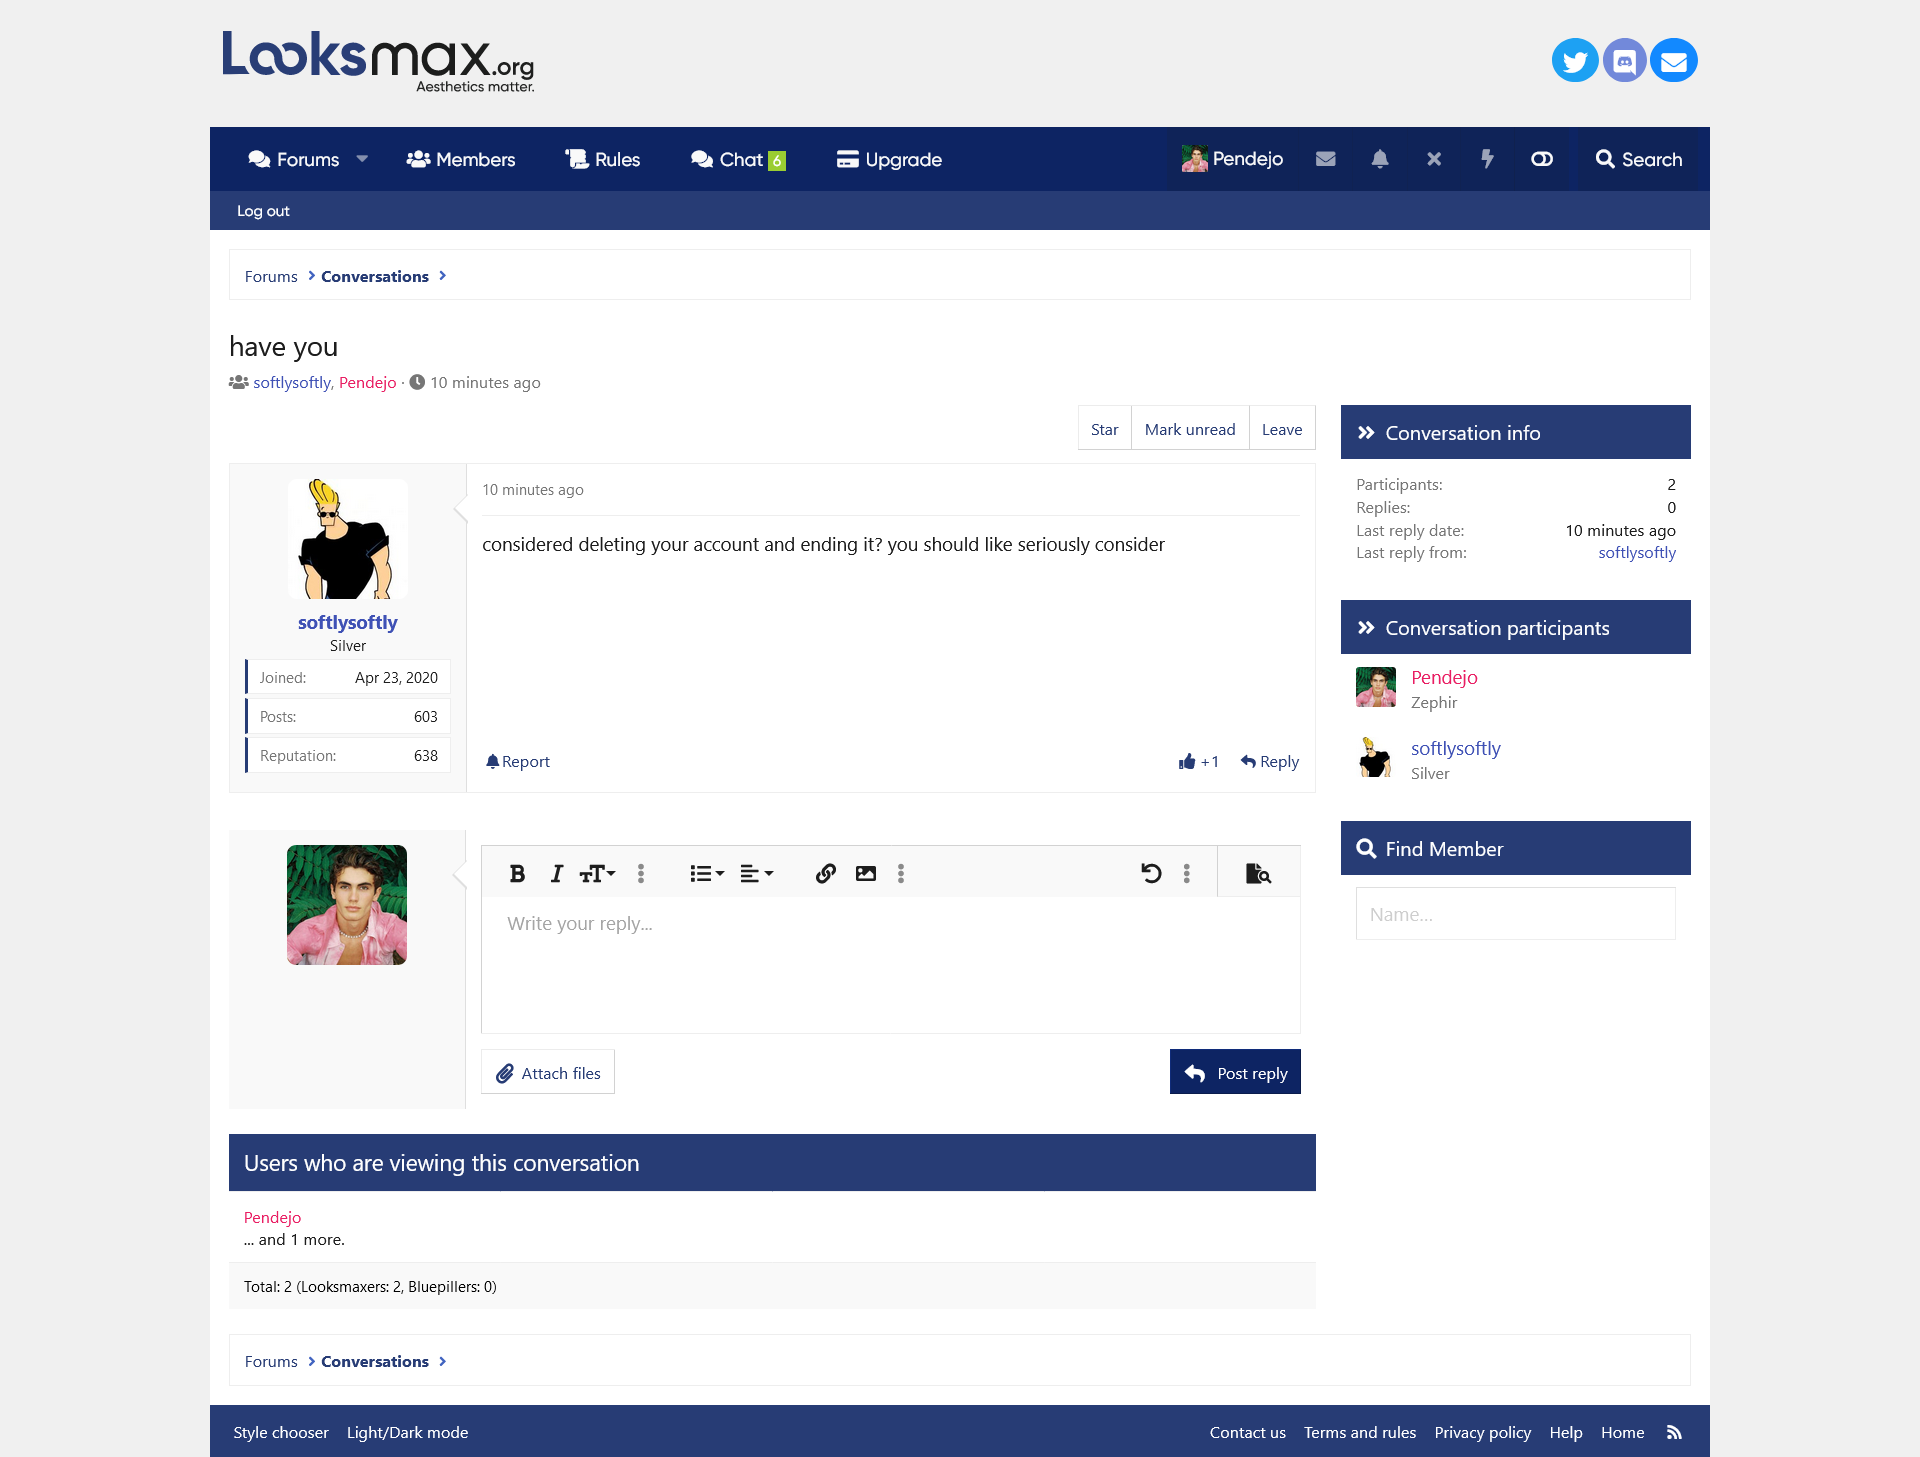Open the Chat nav item

click(x=738, y=159)
